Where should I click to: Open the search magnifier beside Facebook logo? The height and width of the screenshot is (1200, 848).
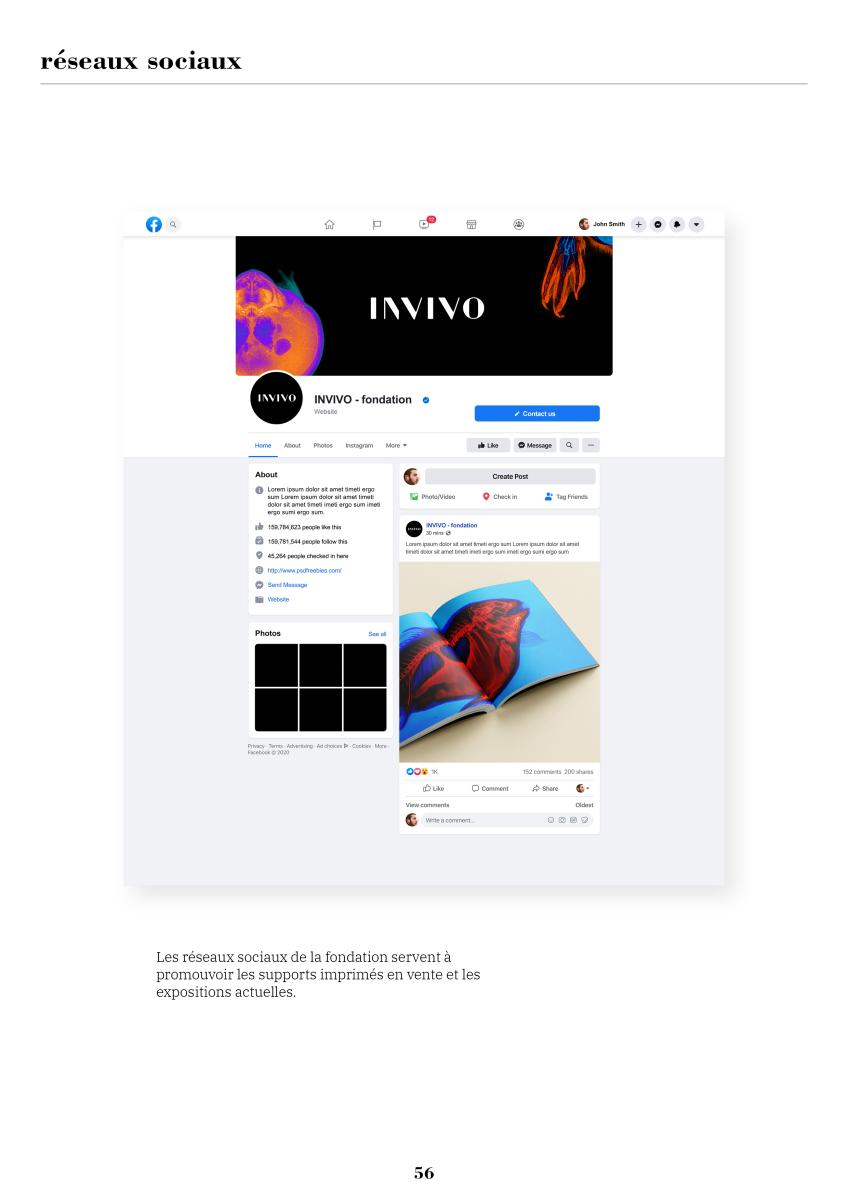coord(173,224)
